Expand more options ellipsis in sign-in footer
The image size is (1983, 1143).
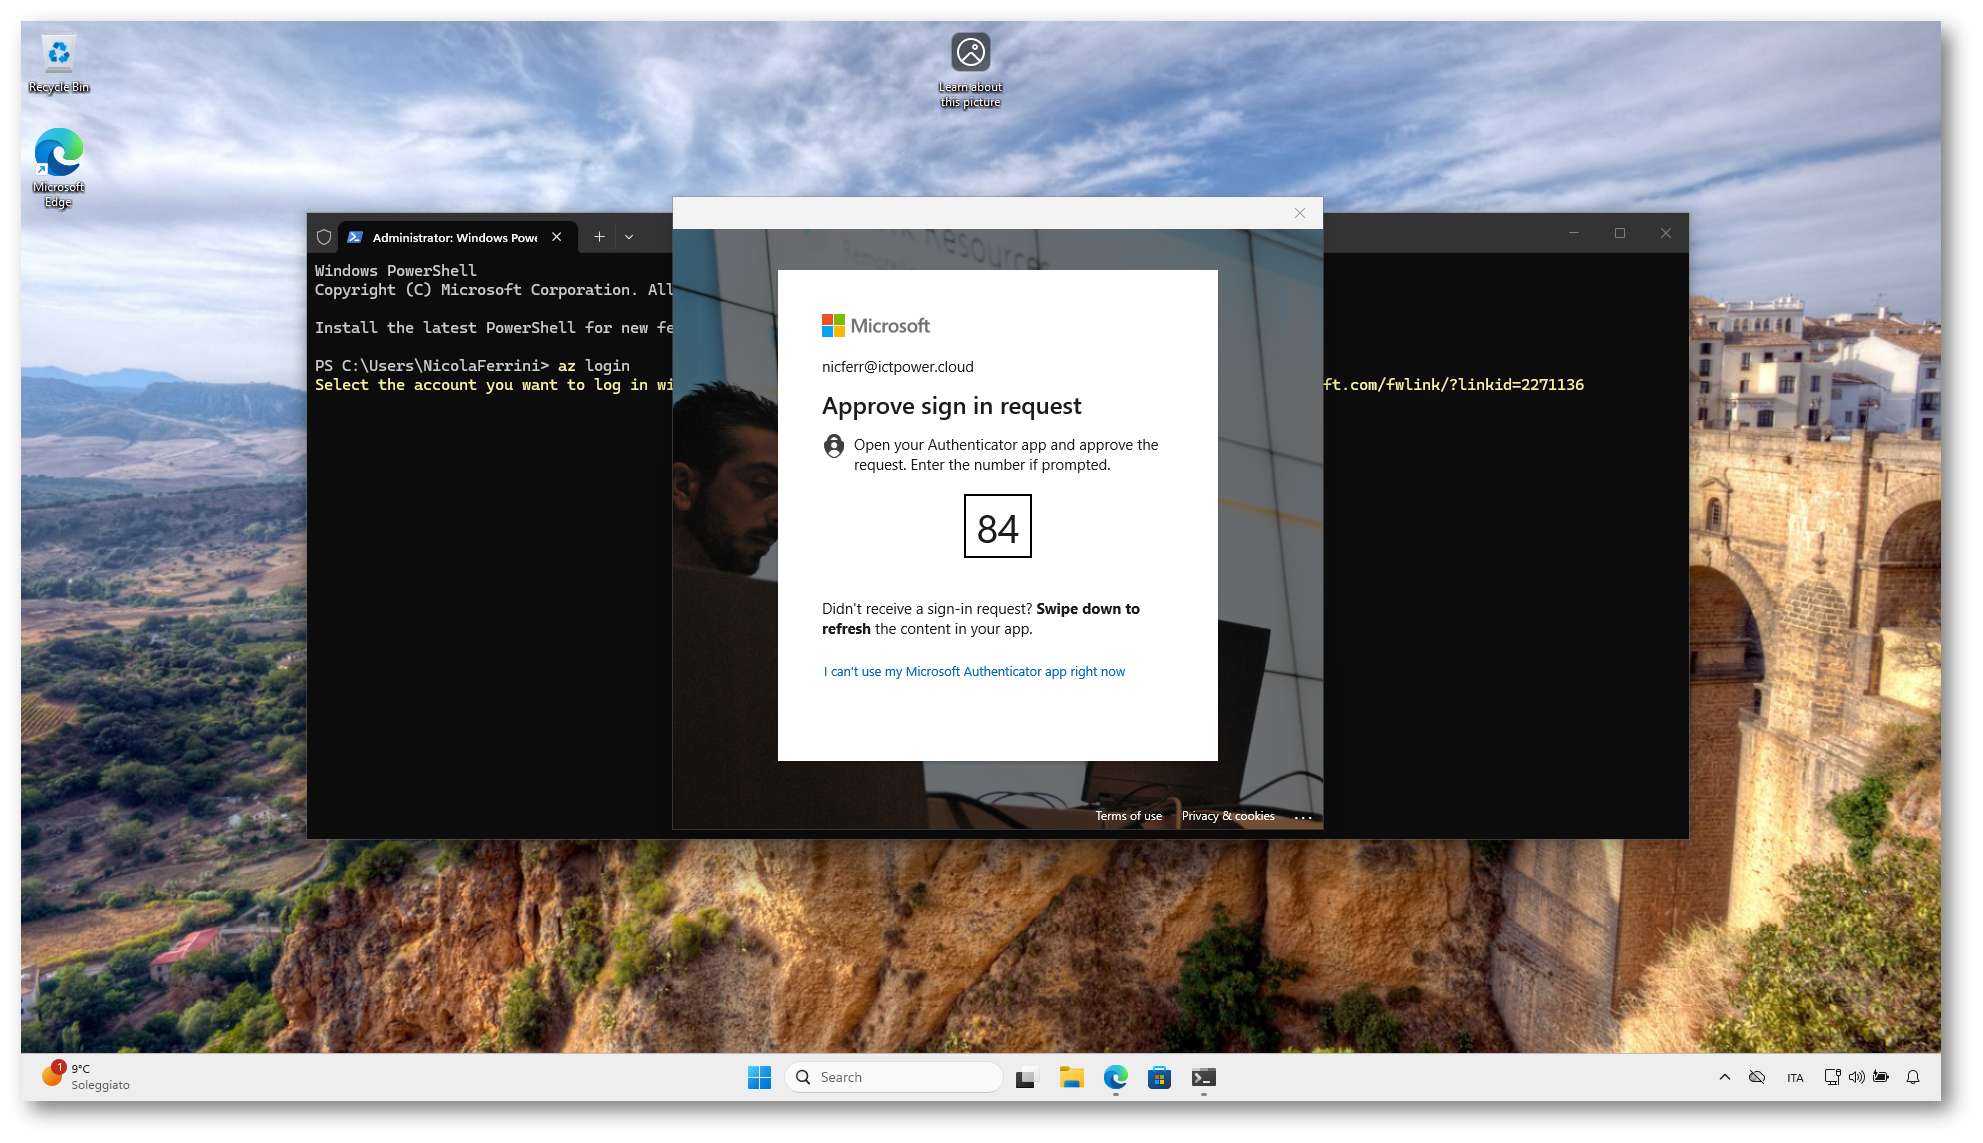(x=1303, y=817)
